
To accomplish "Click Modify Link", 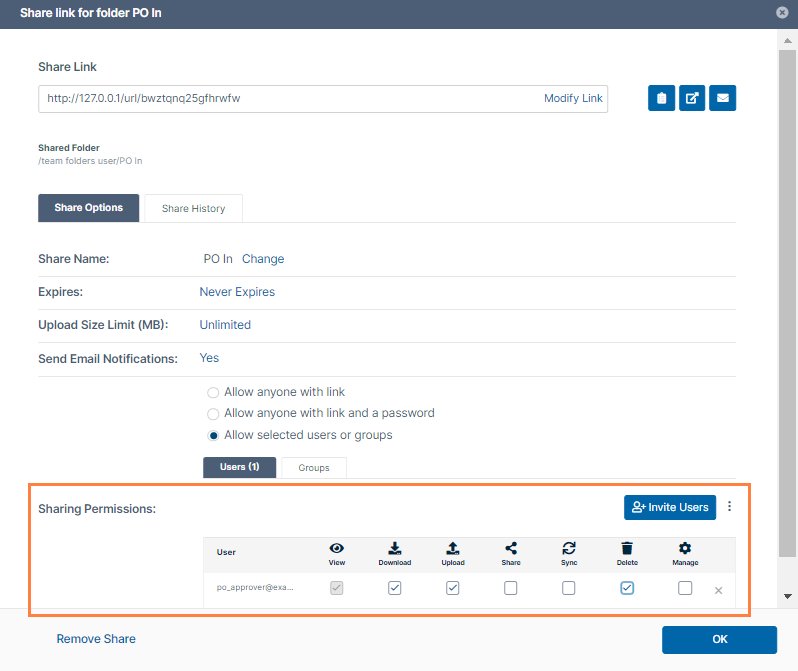I will click(x=573, y=98).
